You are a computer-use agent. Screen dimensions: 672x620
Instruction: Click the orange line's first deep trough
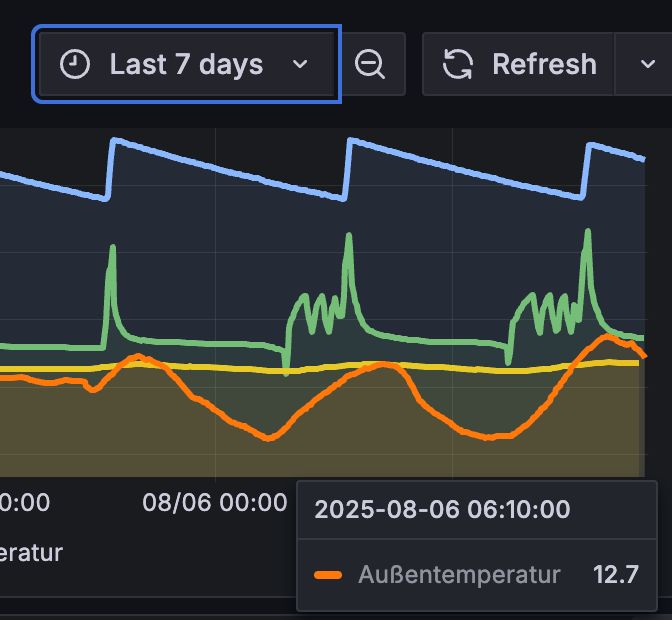pos(268,437)
